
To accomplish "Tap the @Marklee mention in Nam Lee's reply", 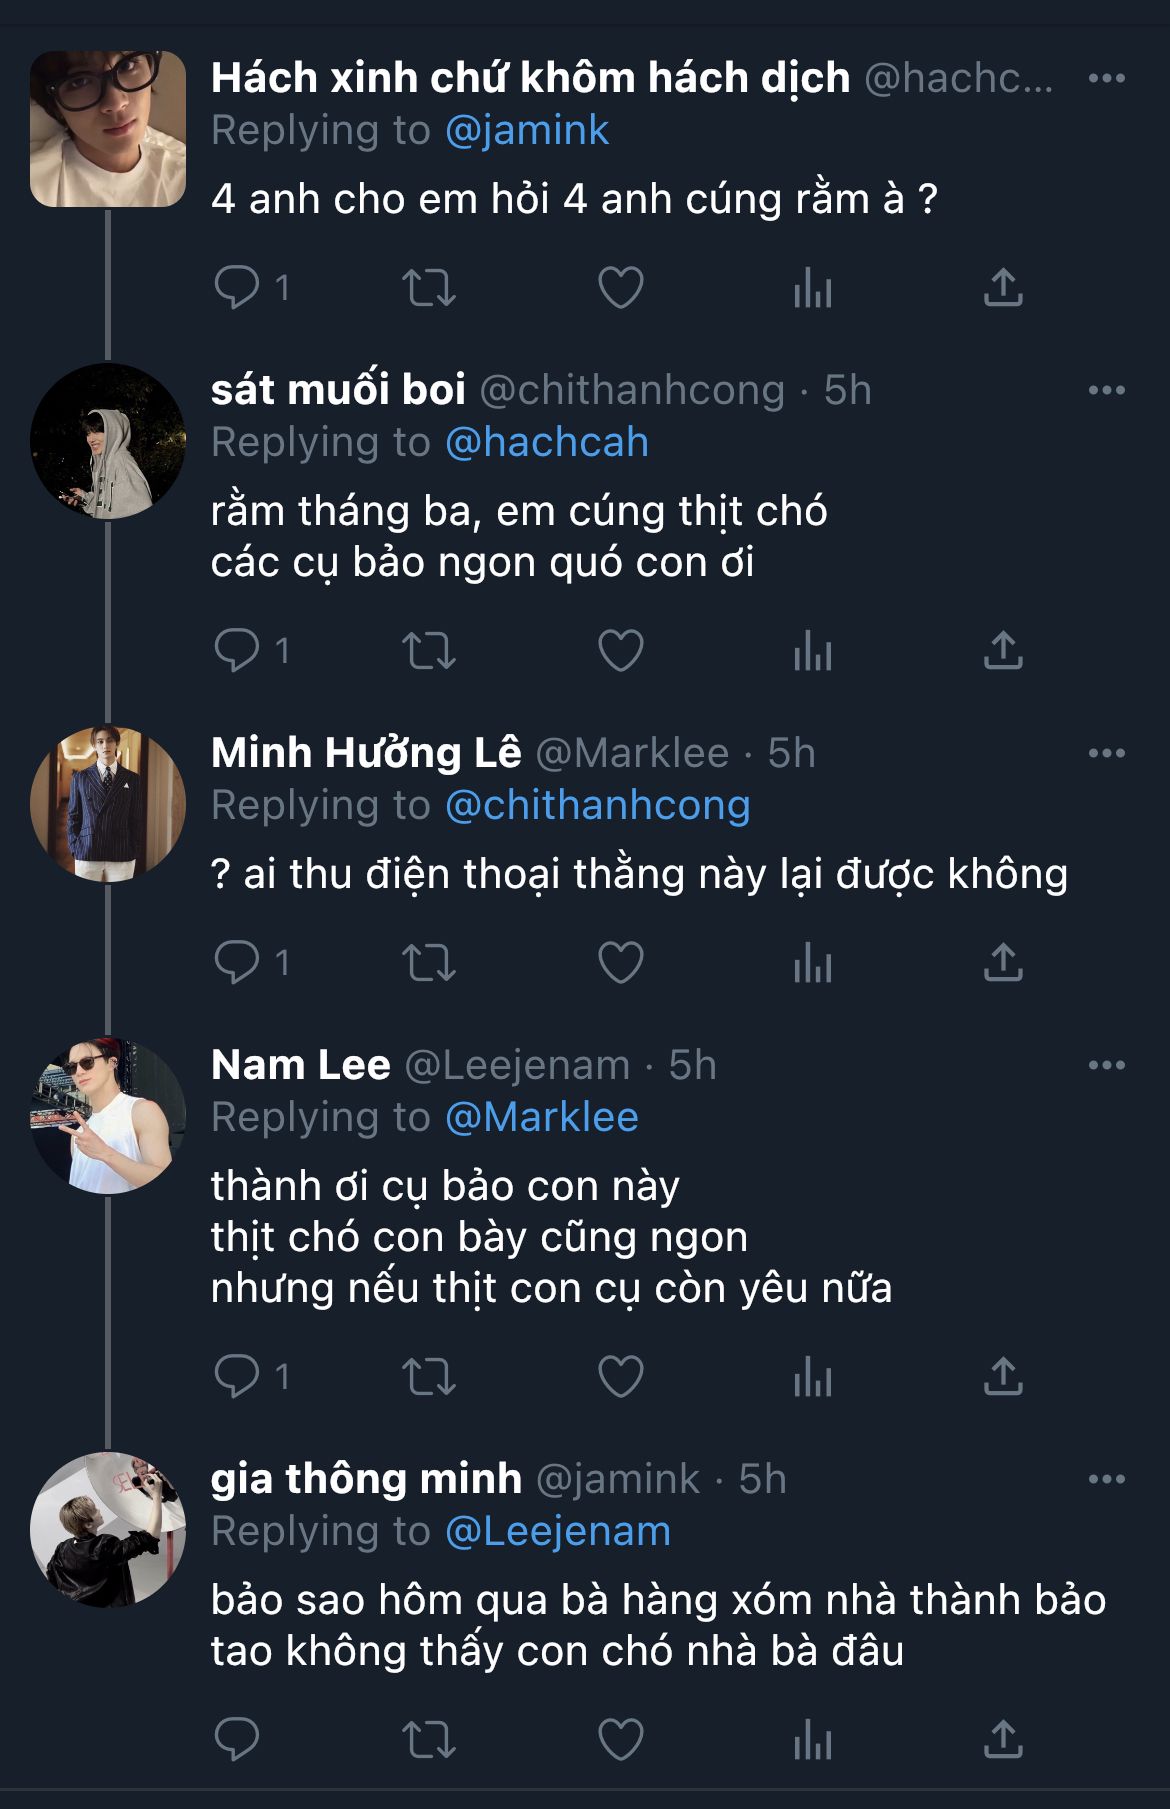I will point(541,1118).
